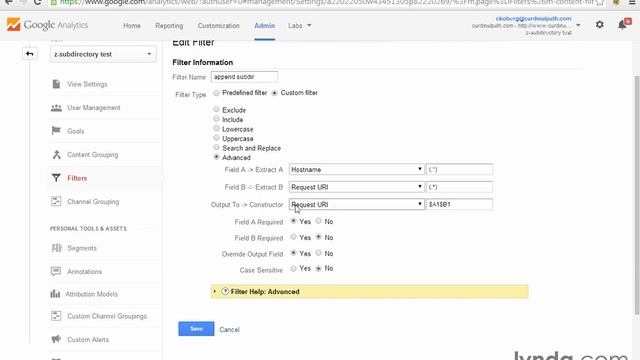This screenshot has width=640, height=360.
Task: Open the z-subdirectory test view dropdown
Action: pos(103,54)
